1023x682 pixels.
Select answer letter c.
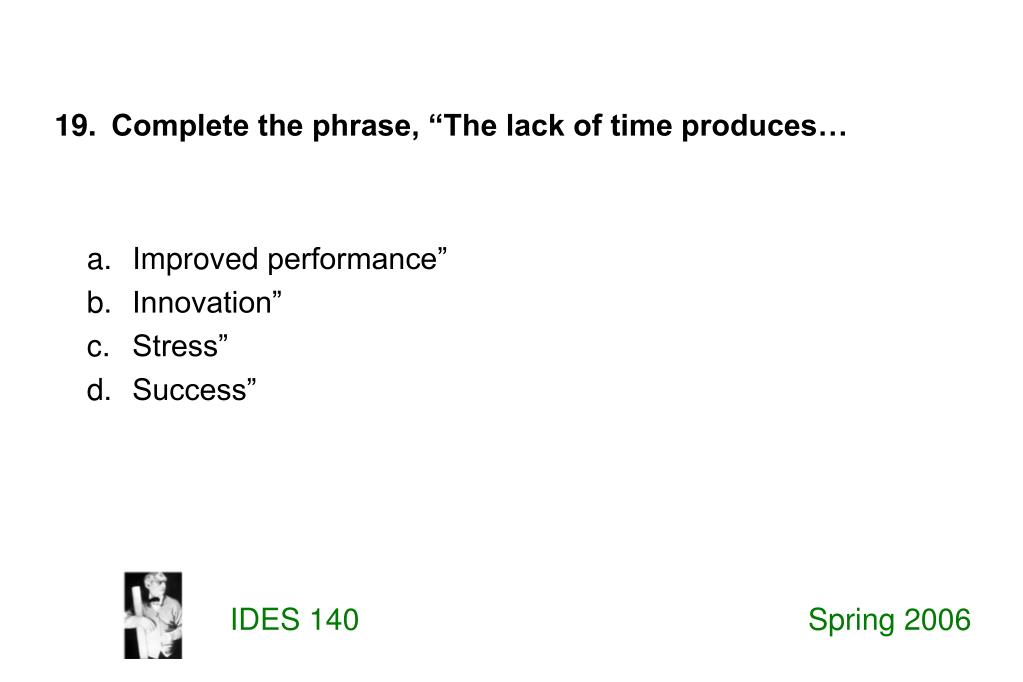click(x=98, y=347)
